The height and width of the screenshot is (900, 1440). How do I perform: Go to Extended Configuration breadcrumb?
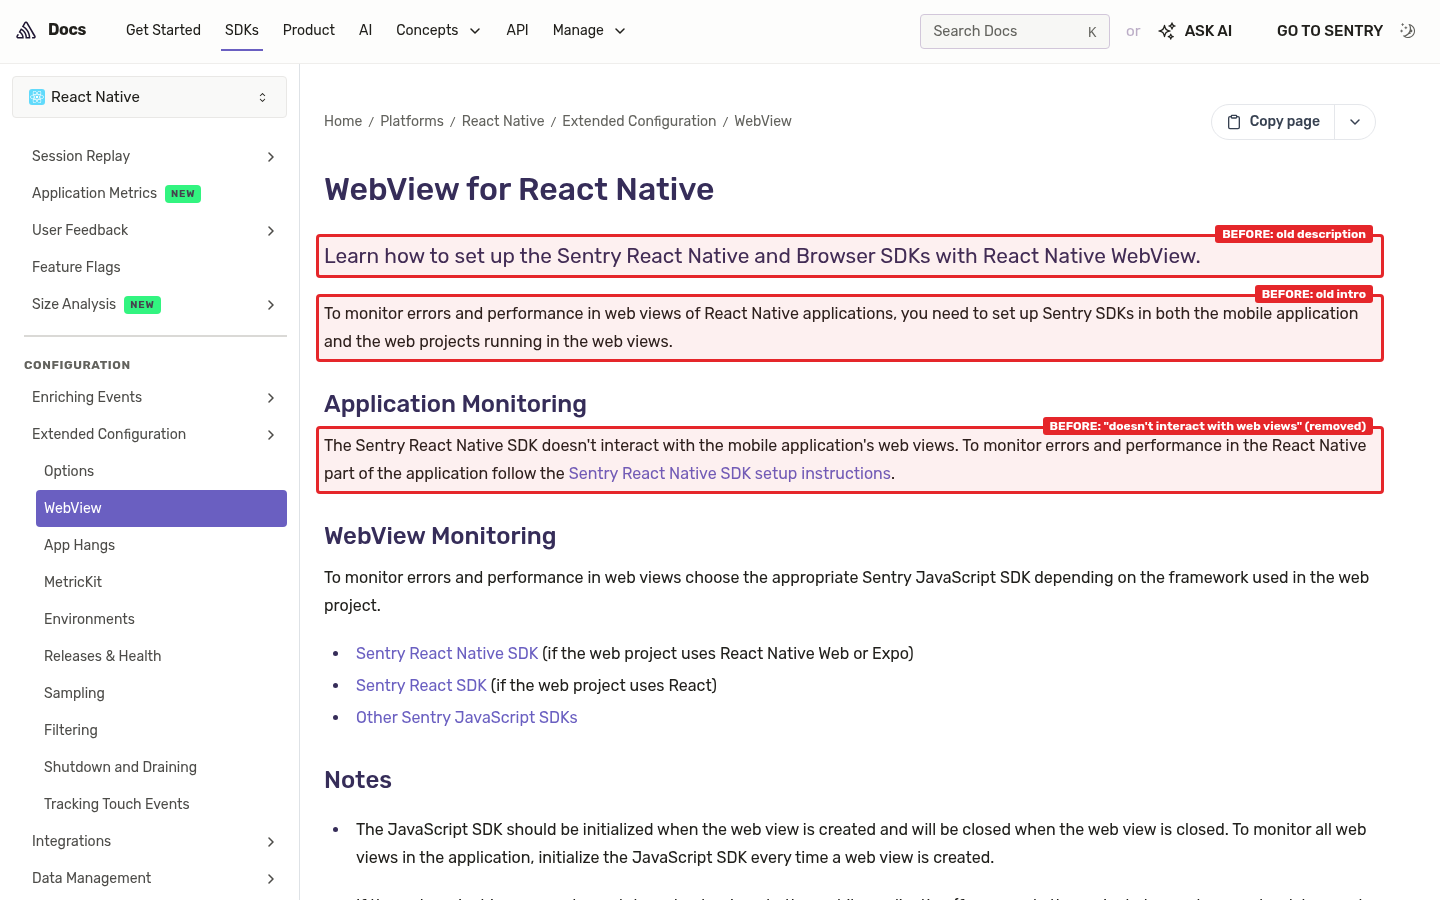[639, 121]
